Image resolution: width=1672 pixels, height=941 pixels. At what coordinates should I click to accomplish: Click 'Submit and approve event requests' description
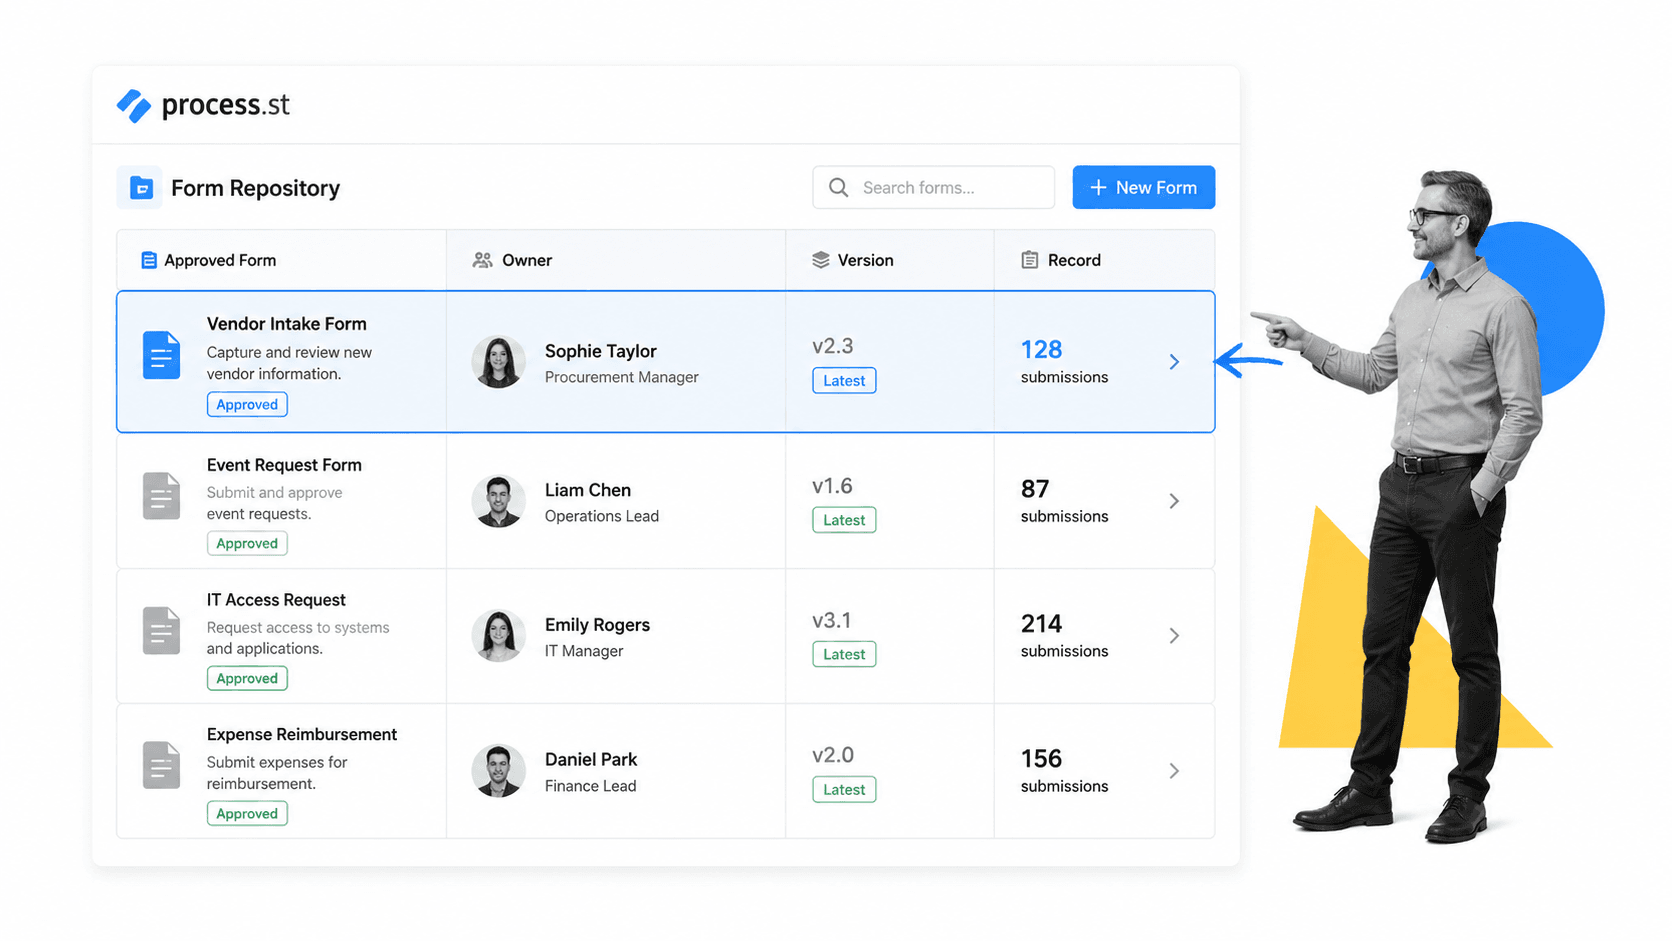pyautogui.click(x=274, y=503)
